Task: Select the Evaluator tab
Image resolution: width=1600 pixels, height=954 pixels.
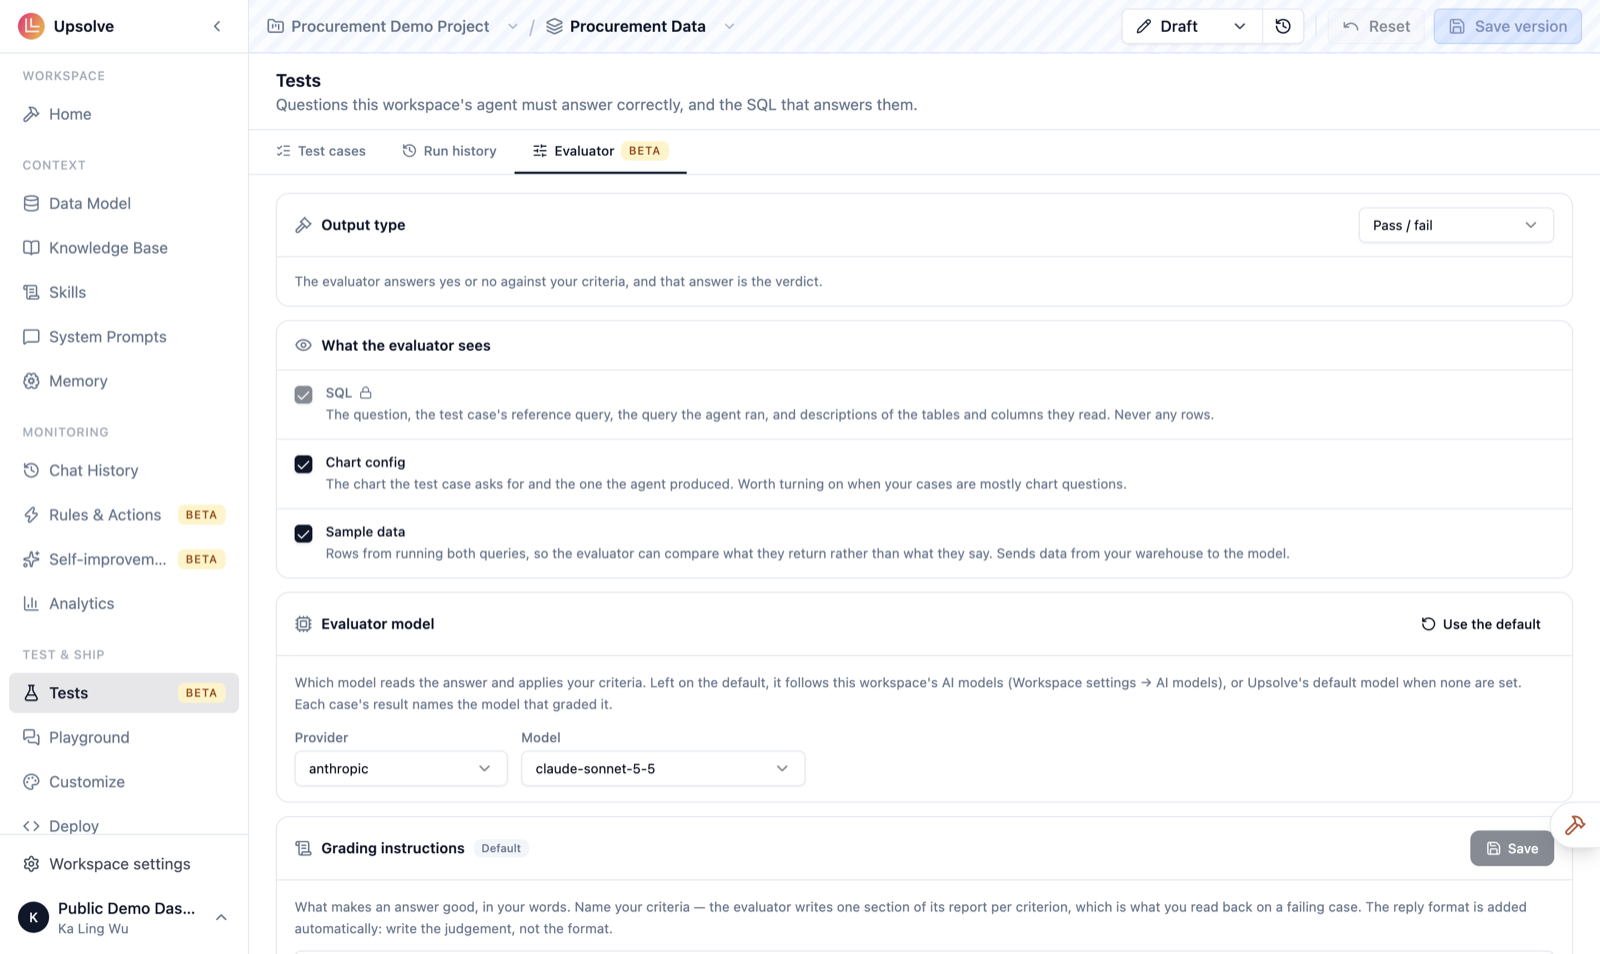Action: 600,151
